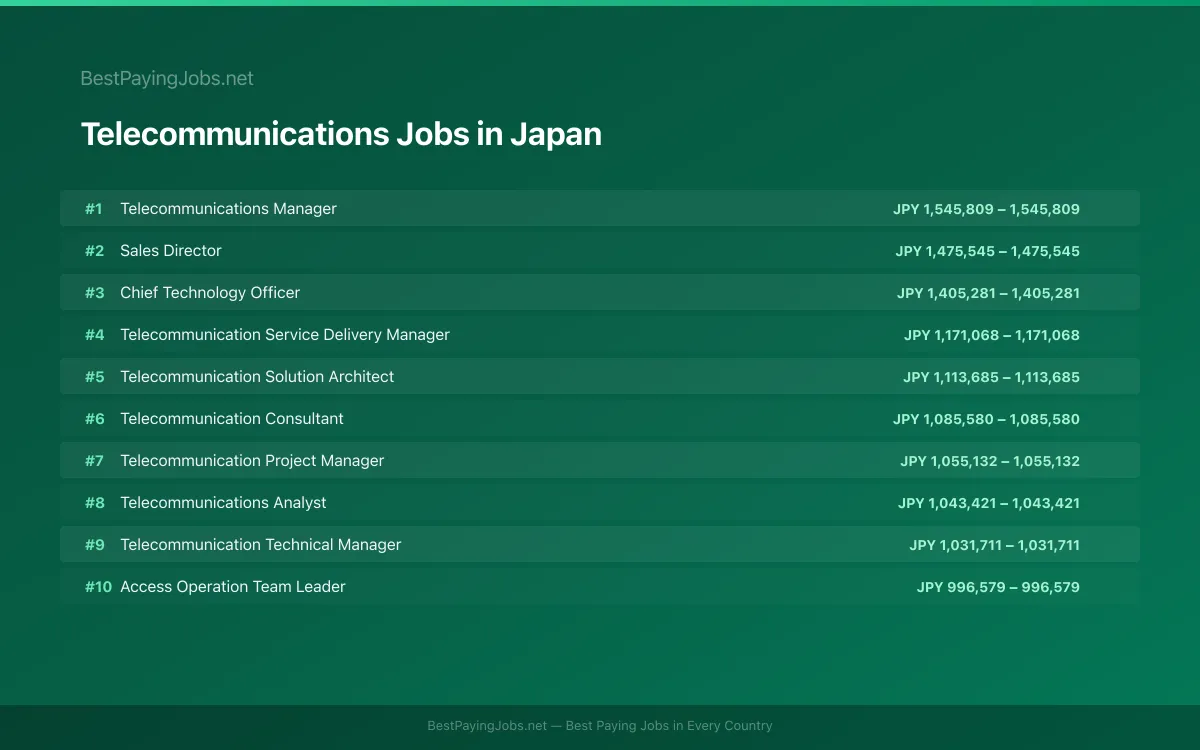Select the Sales Director job title

tap(171, 251)
